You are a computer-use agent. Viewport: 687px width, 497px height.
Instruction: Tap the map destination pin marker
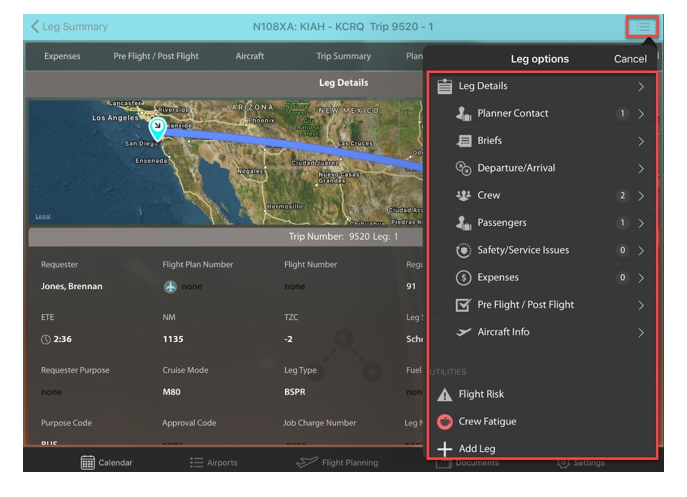157,129
